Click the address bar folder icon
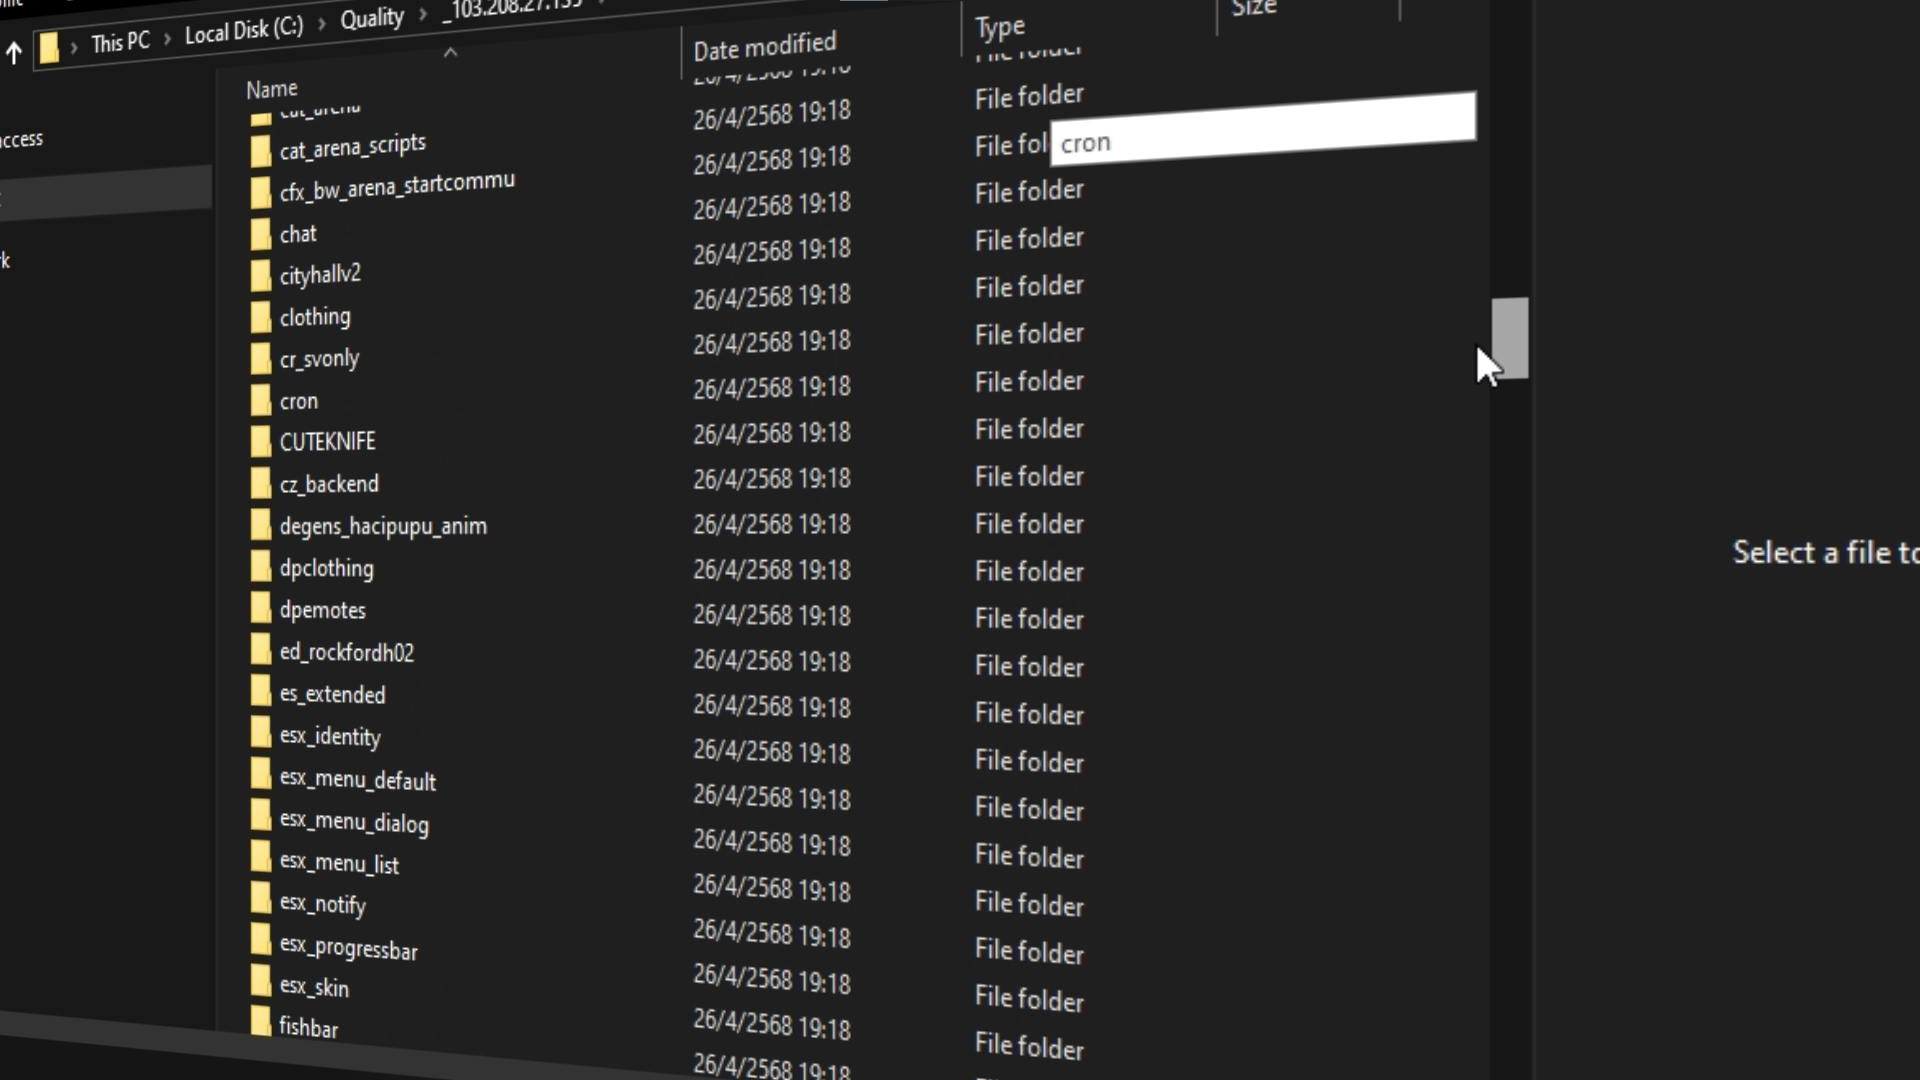 point(49,48)
